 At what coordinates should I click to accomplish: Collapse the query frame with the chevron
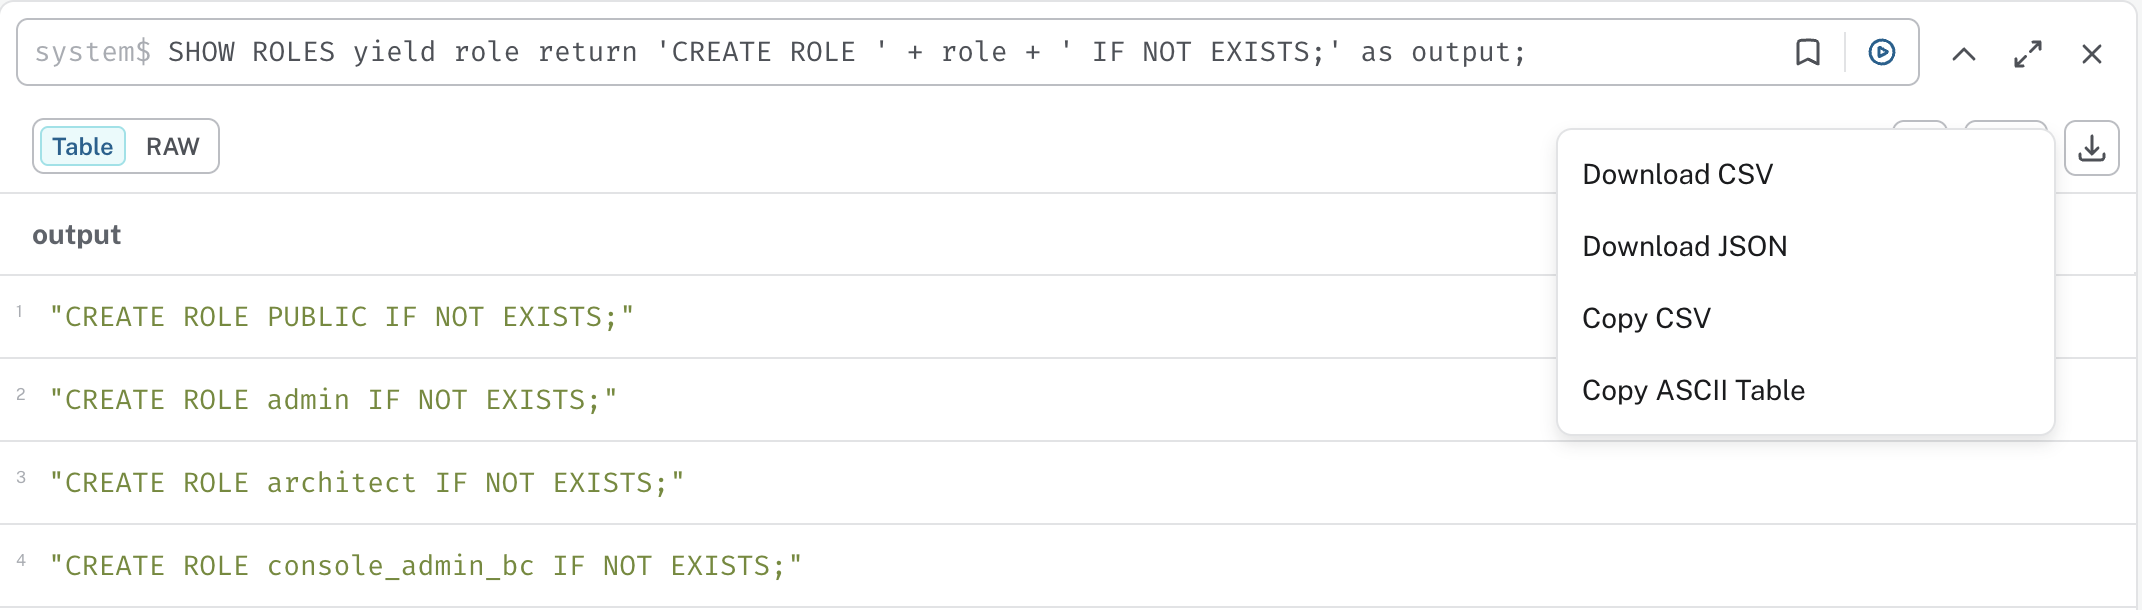tap(1964, 54)
